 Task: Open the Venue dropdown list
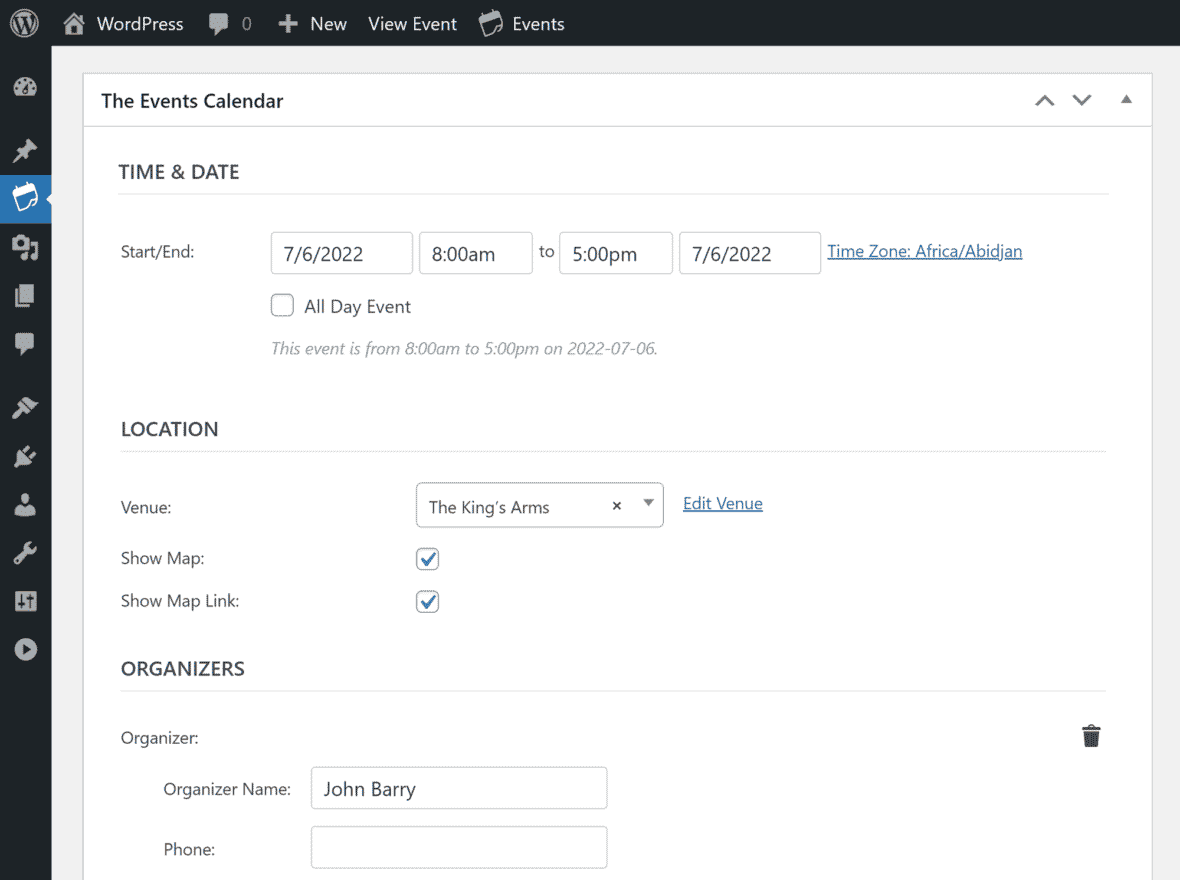(x=648, y=504)
